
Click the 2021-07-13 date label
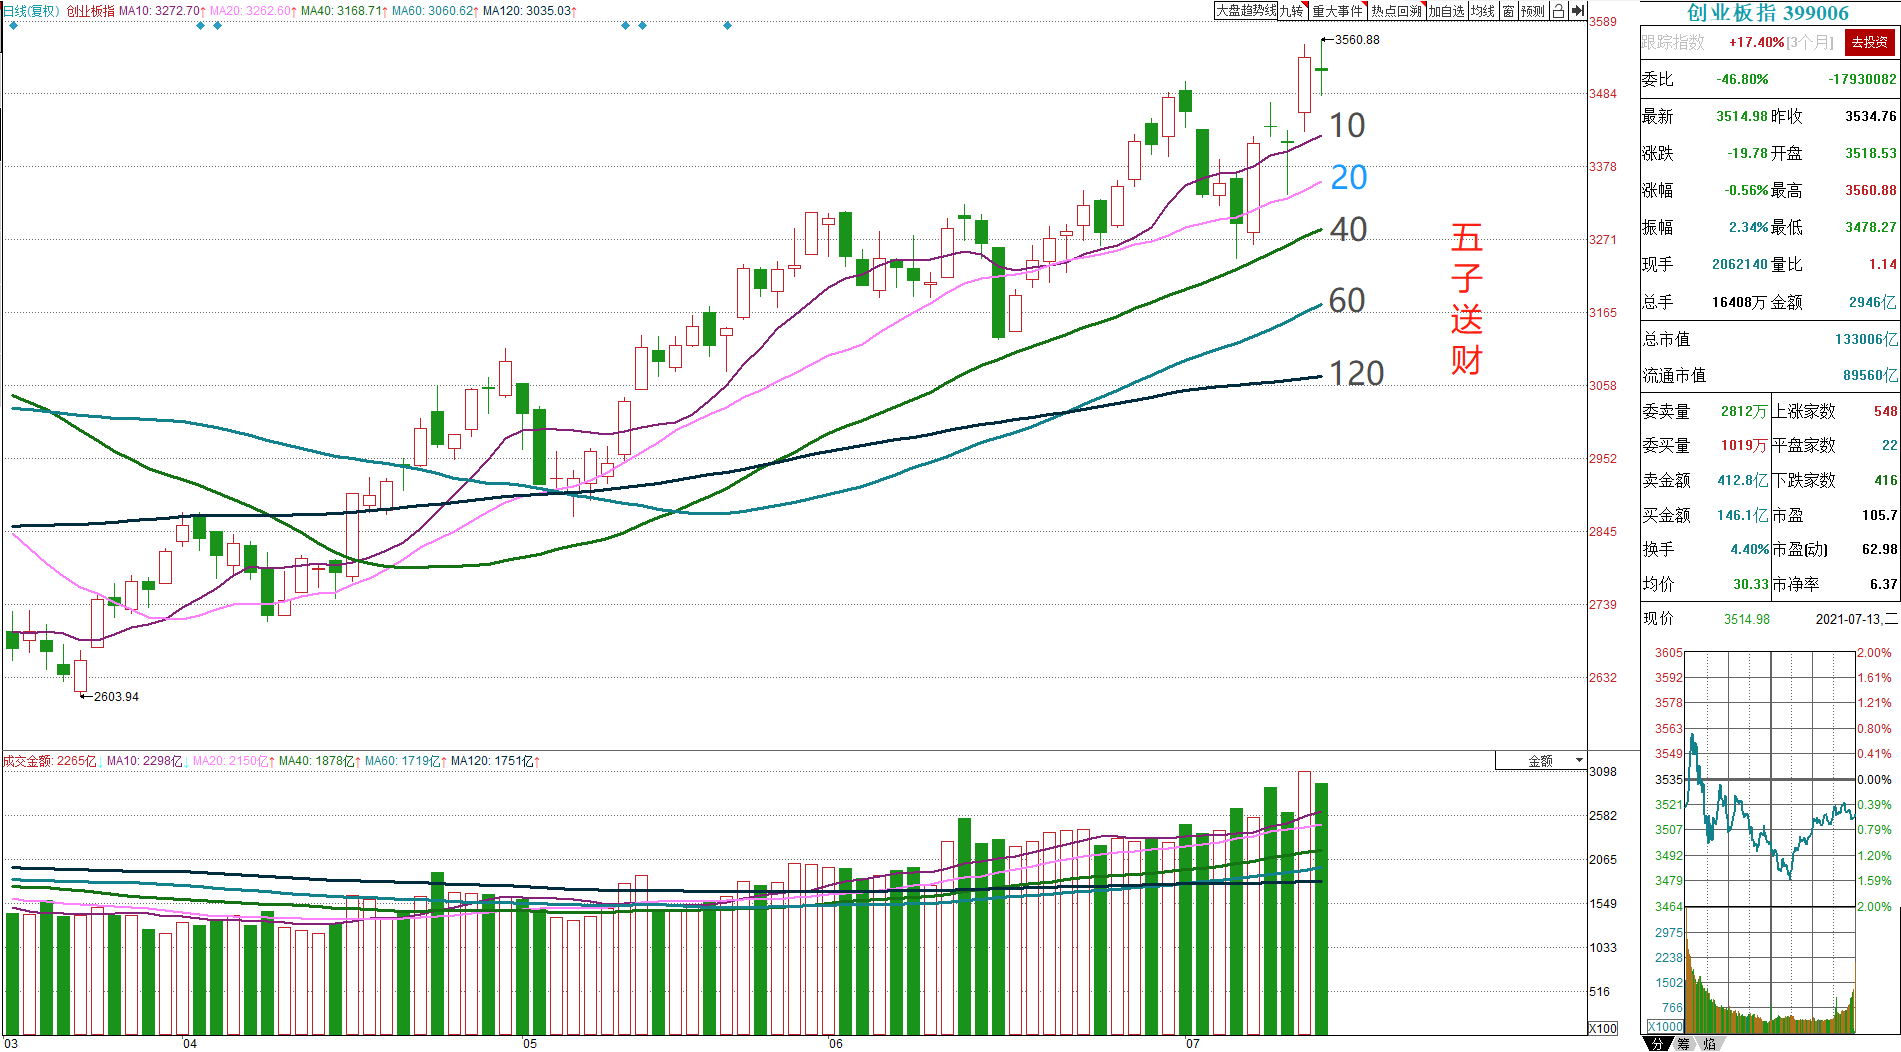pos(1848,619)
